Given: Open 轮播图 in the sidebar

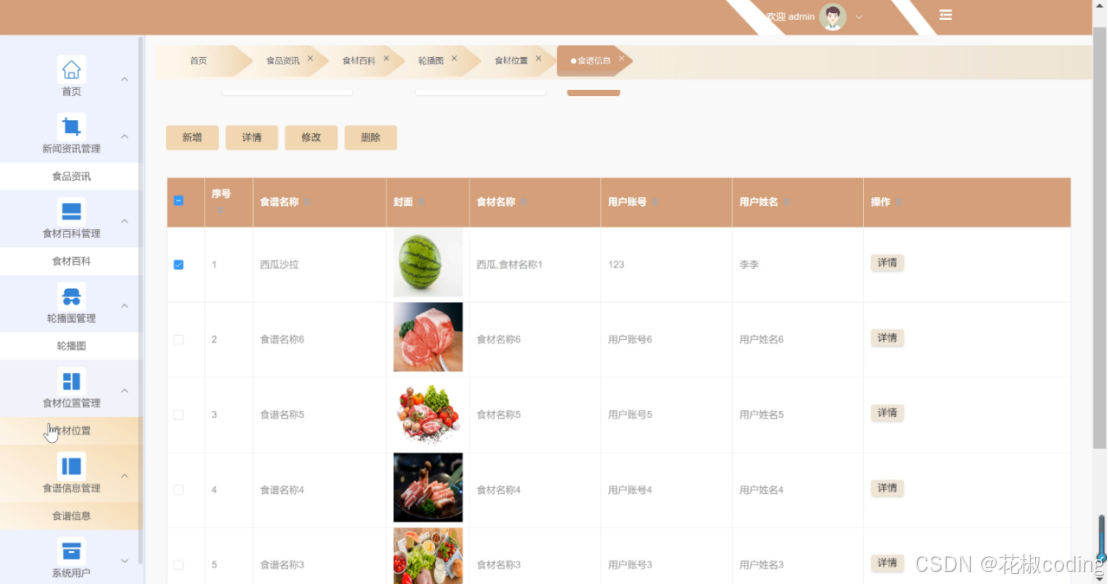Looking at the screenshot, I should pos(71,346).
